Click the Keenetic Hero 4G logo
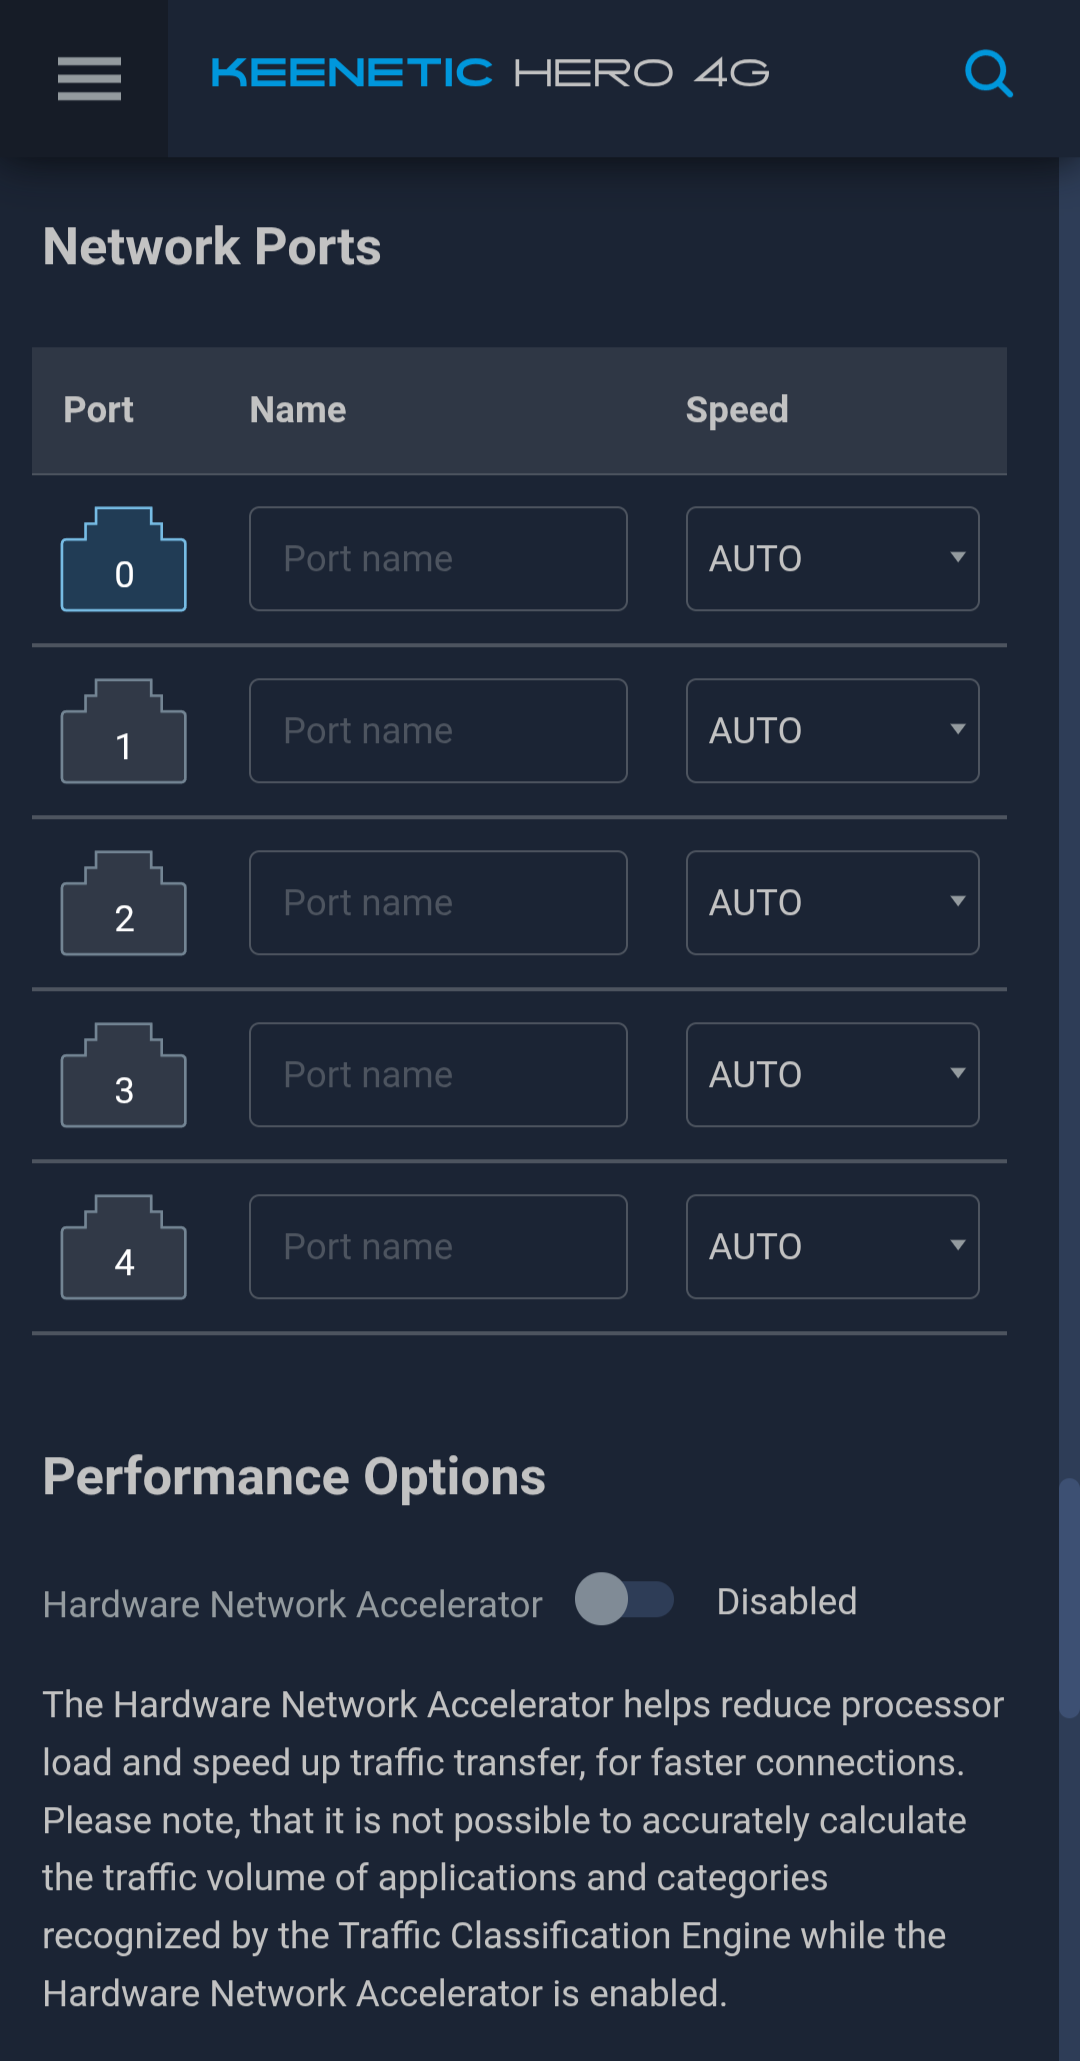 (490, 74)
